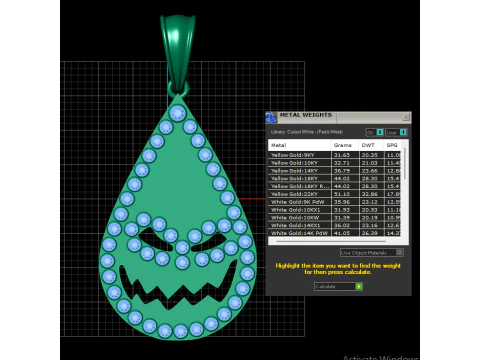Viewport: 480px width, 360px height.
Task: Select the Yellow Gold:9KY row
Action: point(335,155)
